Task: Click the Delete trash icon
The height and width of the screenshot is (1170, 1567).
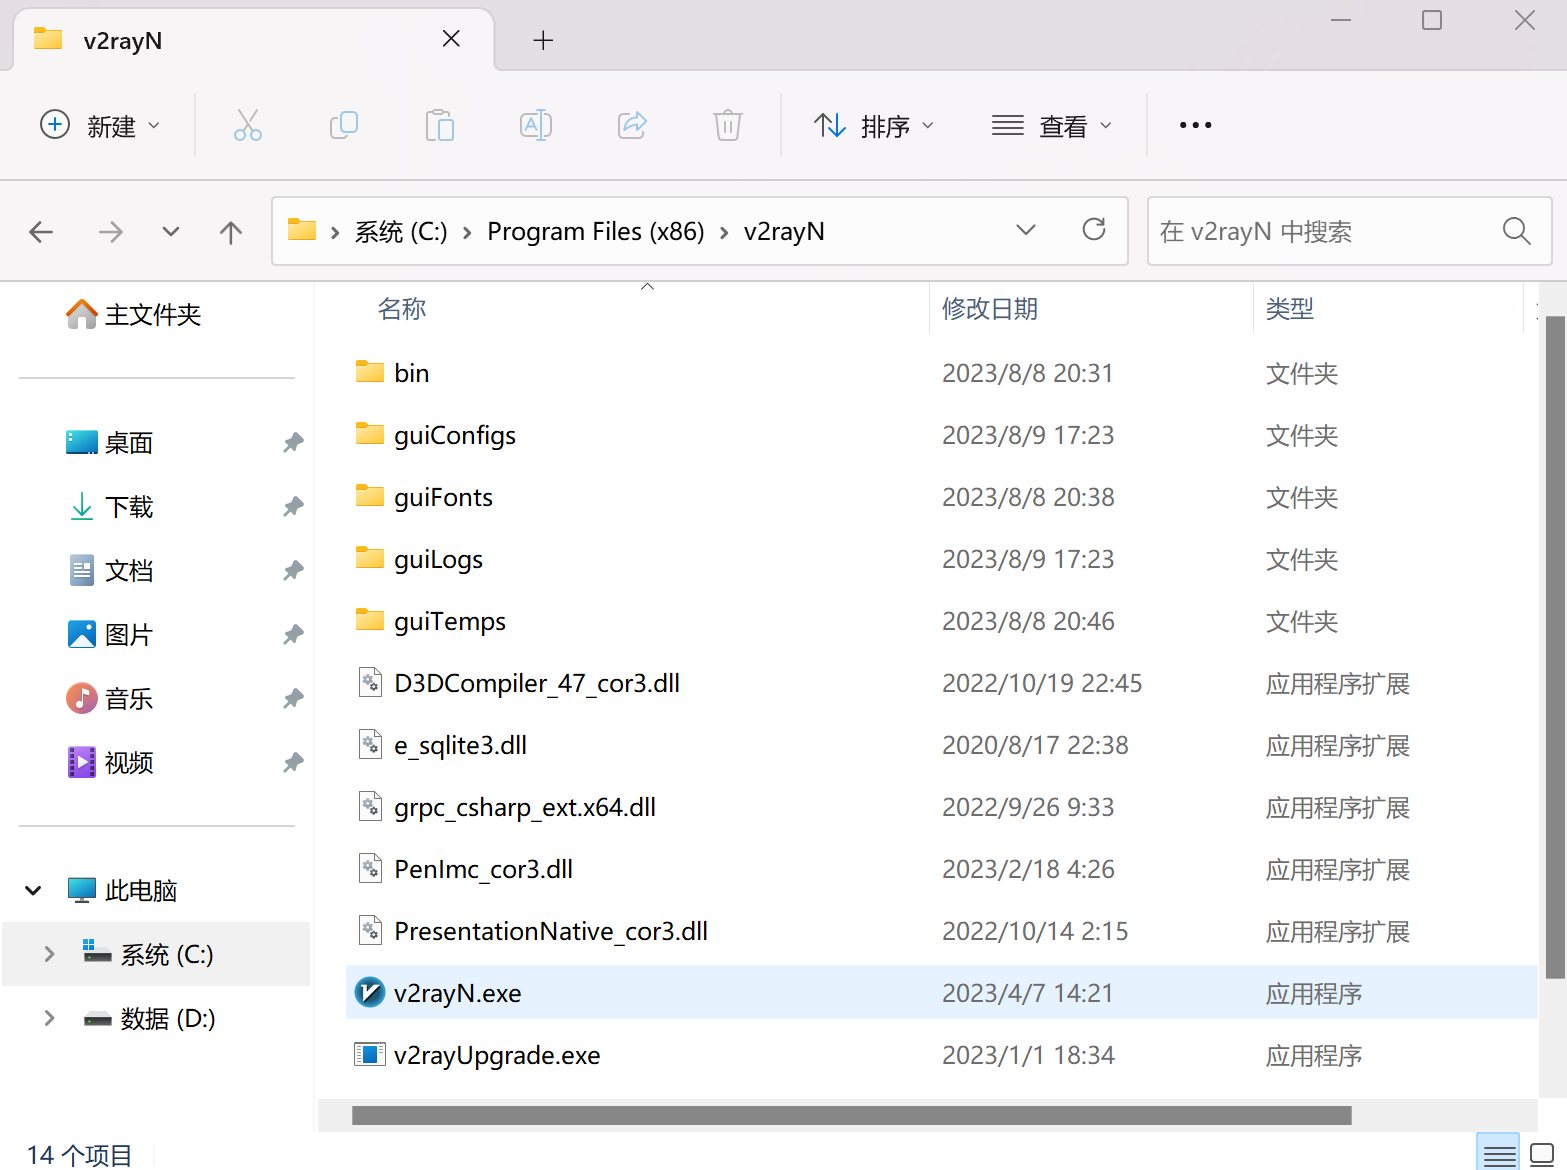Action: coord(728,125)
